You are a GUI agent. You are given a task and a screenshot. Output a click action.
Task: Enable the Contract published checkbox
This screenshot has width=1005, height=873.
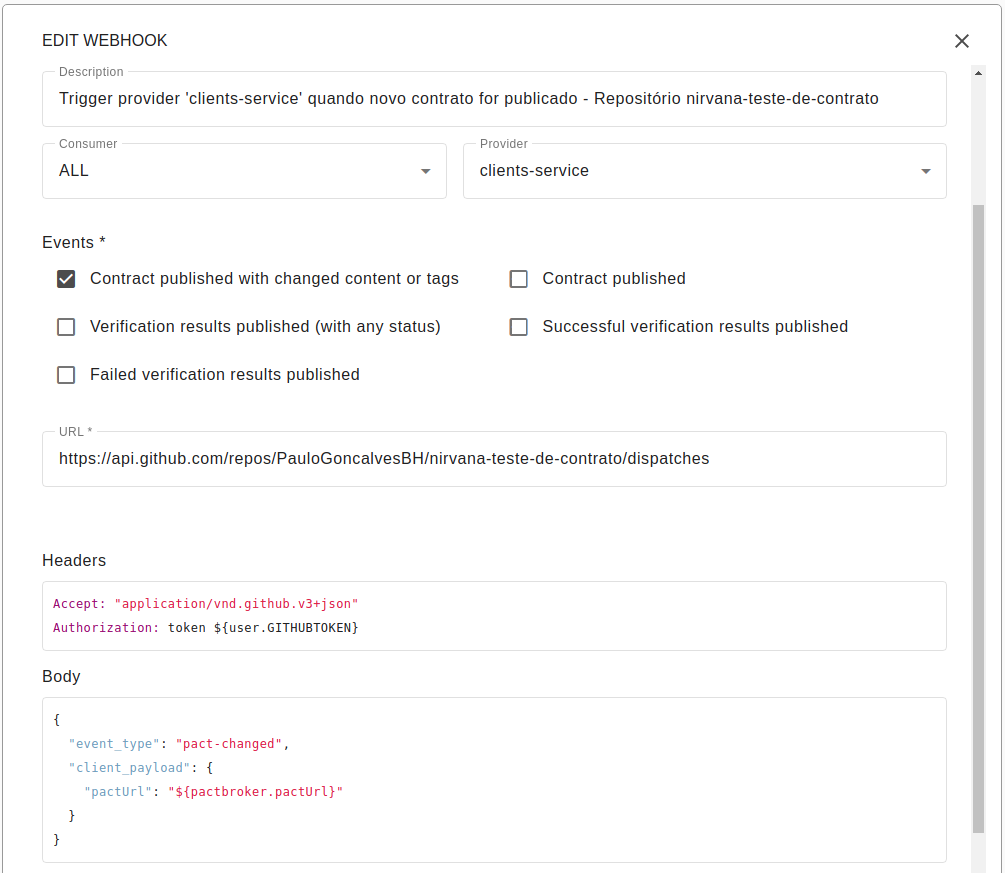click(x=518, y=279)
